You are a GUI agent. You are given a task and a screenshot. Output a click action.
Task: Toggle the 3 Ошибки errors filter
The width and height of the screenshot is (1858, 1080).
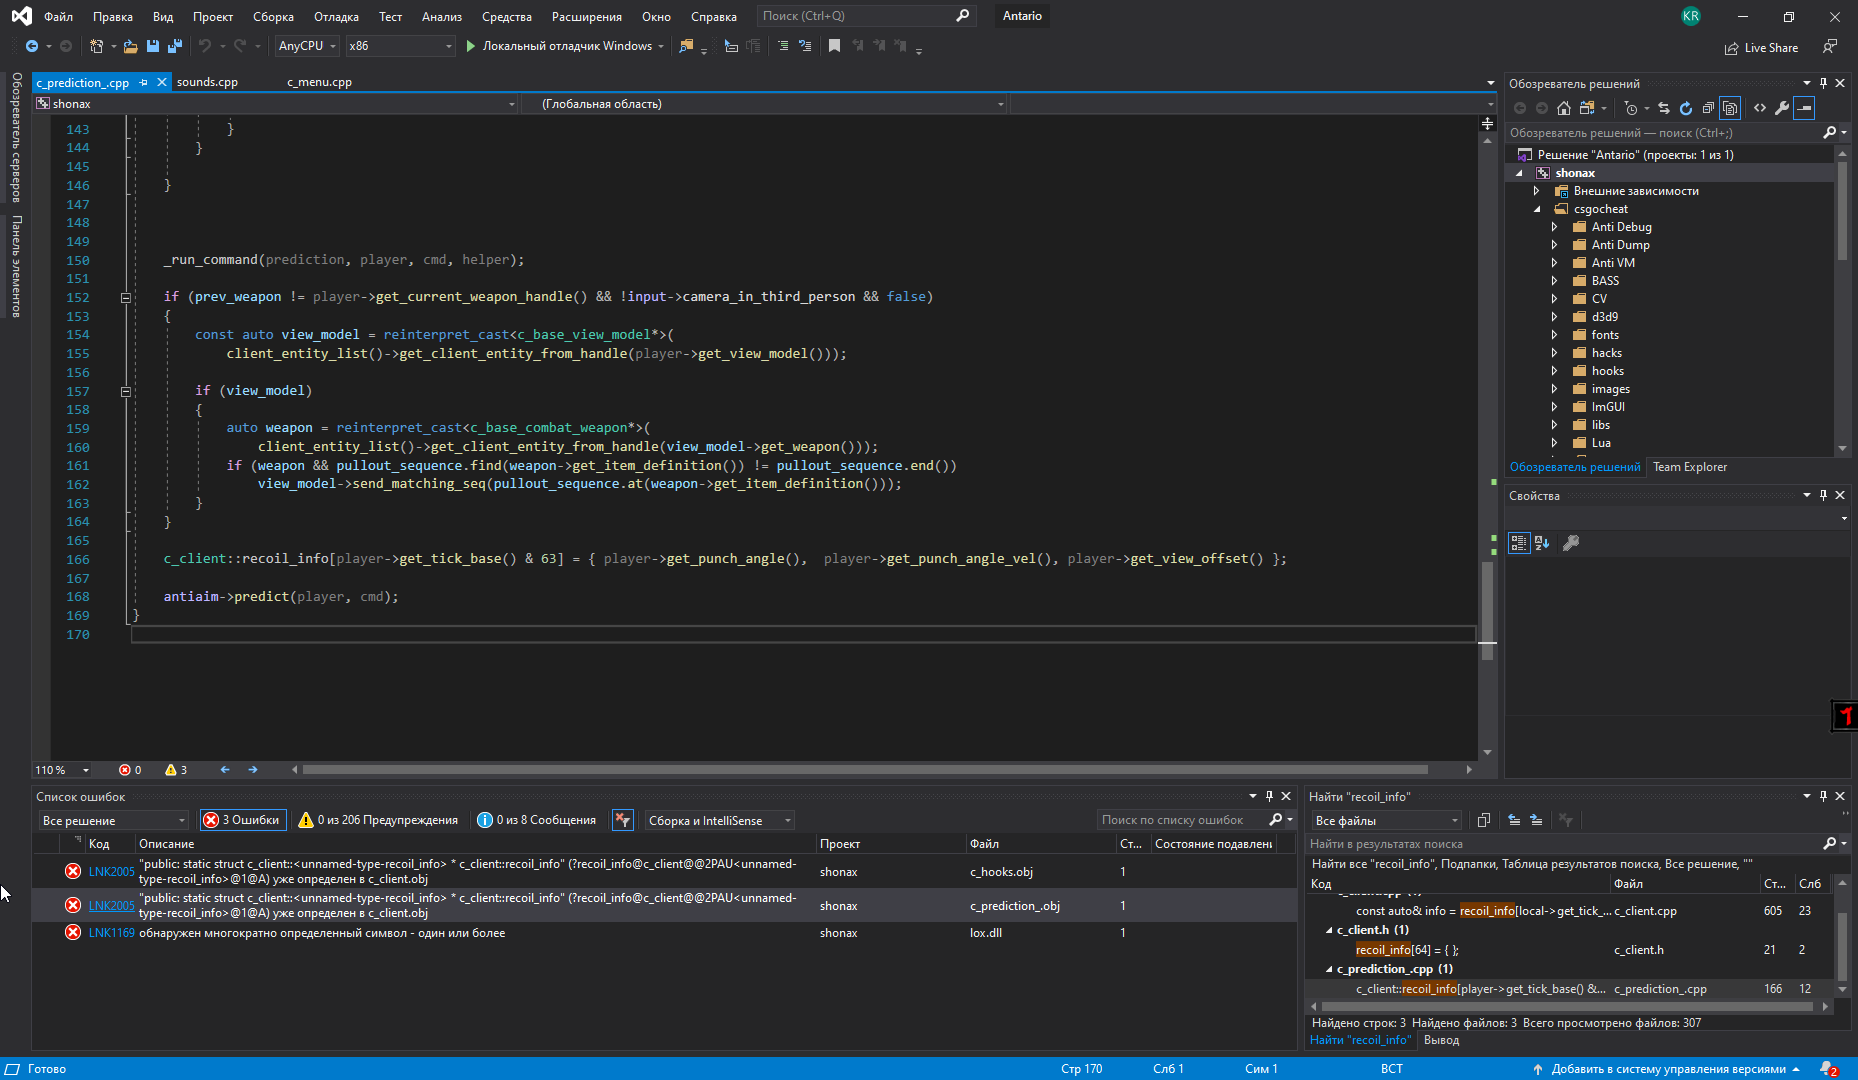[x=243, y=820]
